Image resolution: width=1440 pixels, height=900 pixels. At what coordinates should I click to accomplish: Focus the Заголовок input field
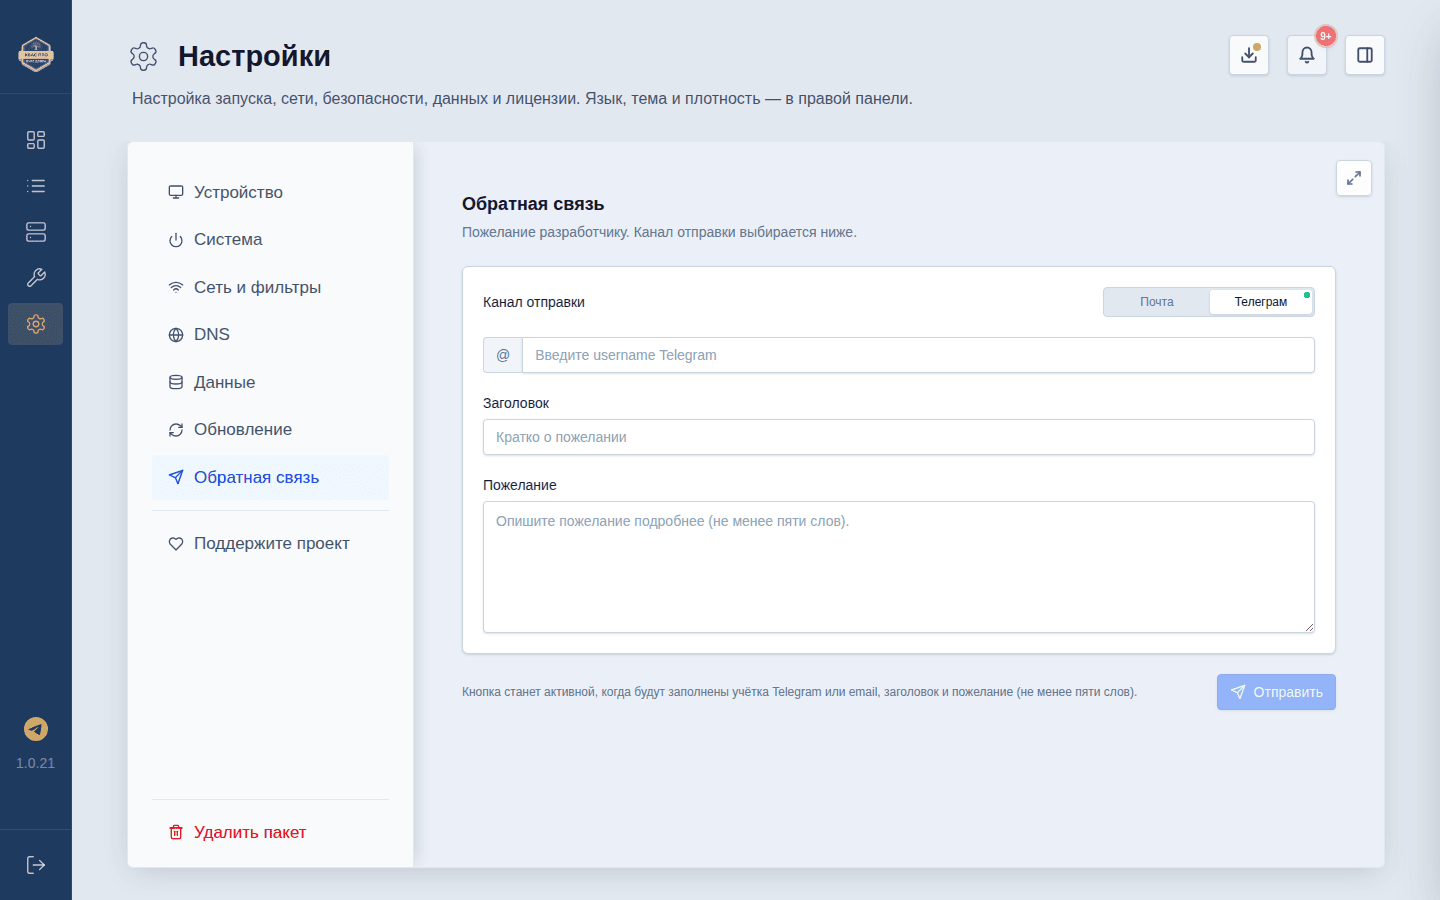899,437
